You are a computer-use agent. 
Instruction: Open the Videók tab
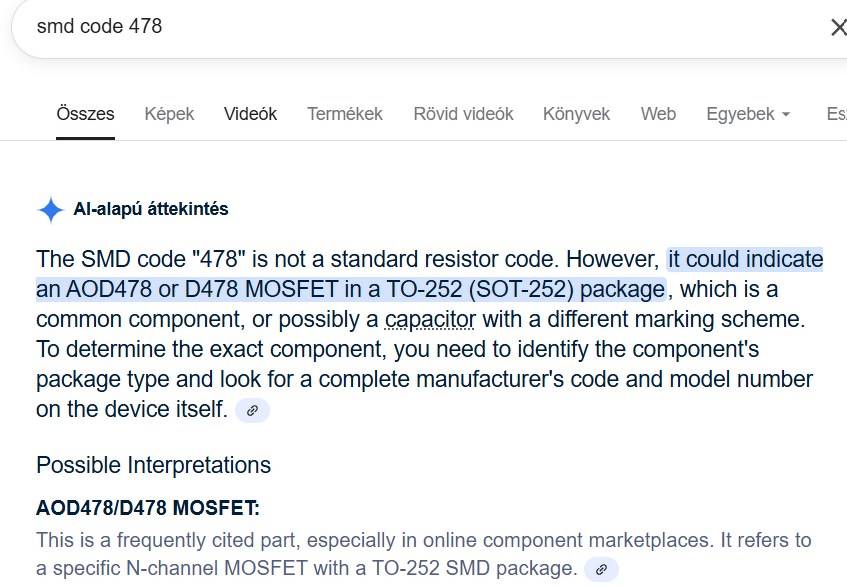250,114
